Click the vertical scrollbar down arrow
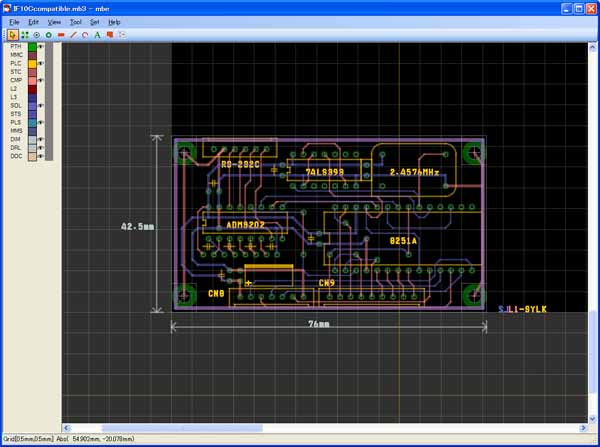The height and width of the screenshot is (447, 600). 592,418
